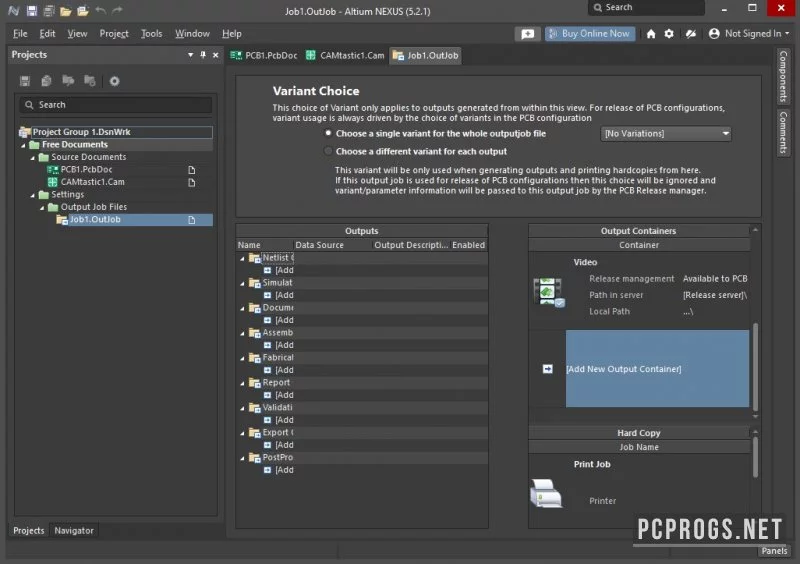
Task: Collapse the Output Job Files folder
Action: click(42, 208)
